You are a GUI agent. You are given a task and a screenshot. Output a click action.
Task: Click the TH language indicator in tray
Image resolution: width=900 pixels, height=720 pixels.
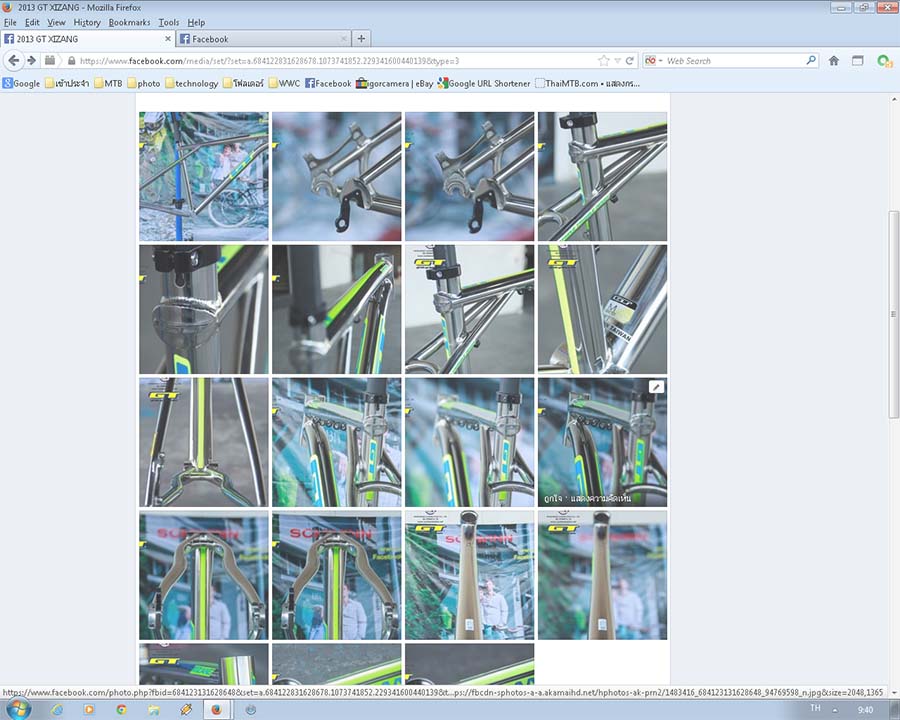pos(815,708)
